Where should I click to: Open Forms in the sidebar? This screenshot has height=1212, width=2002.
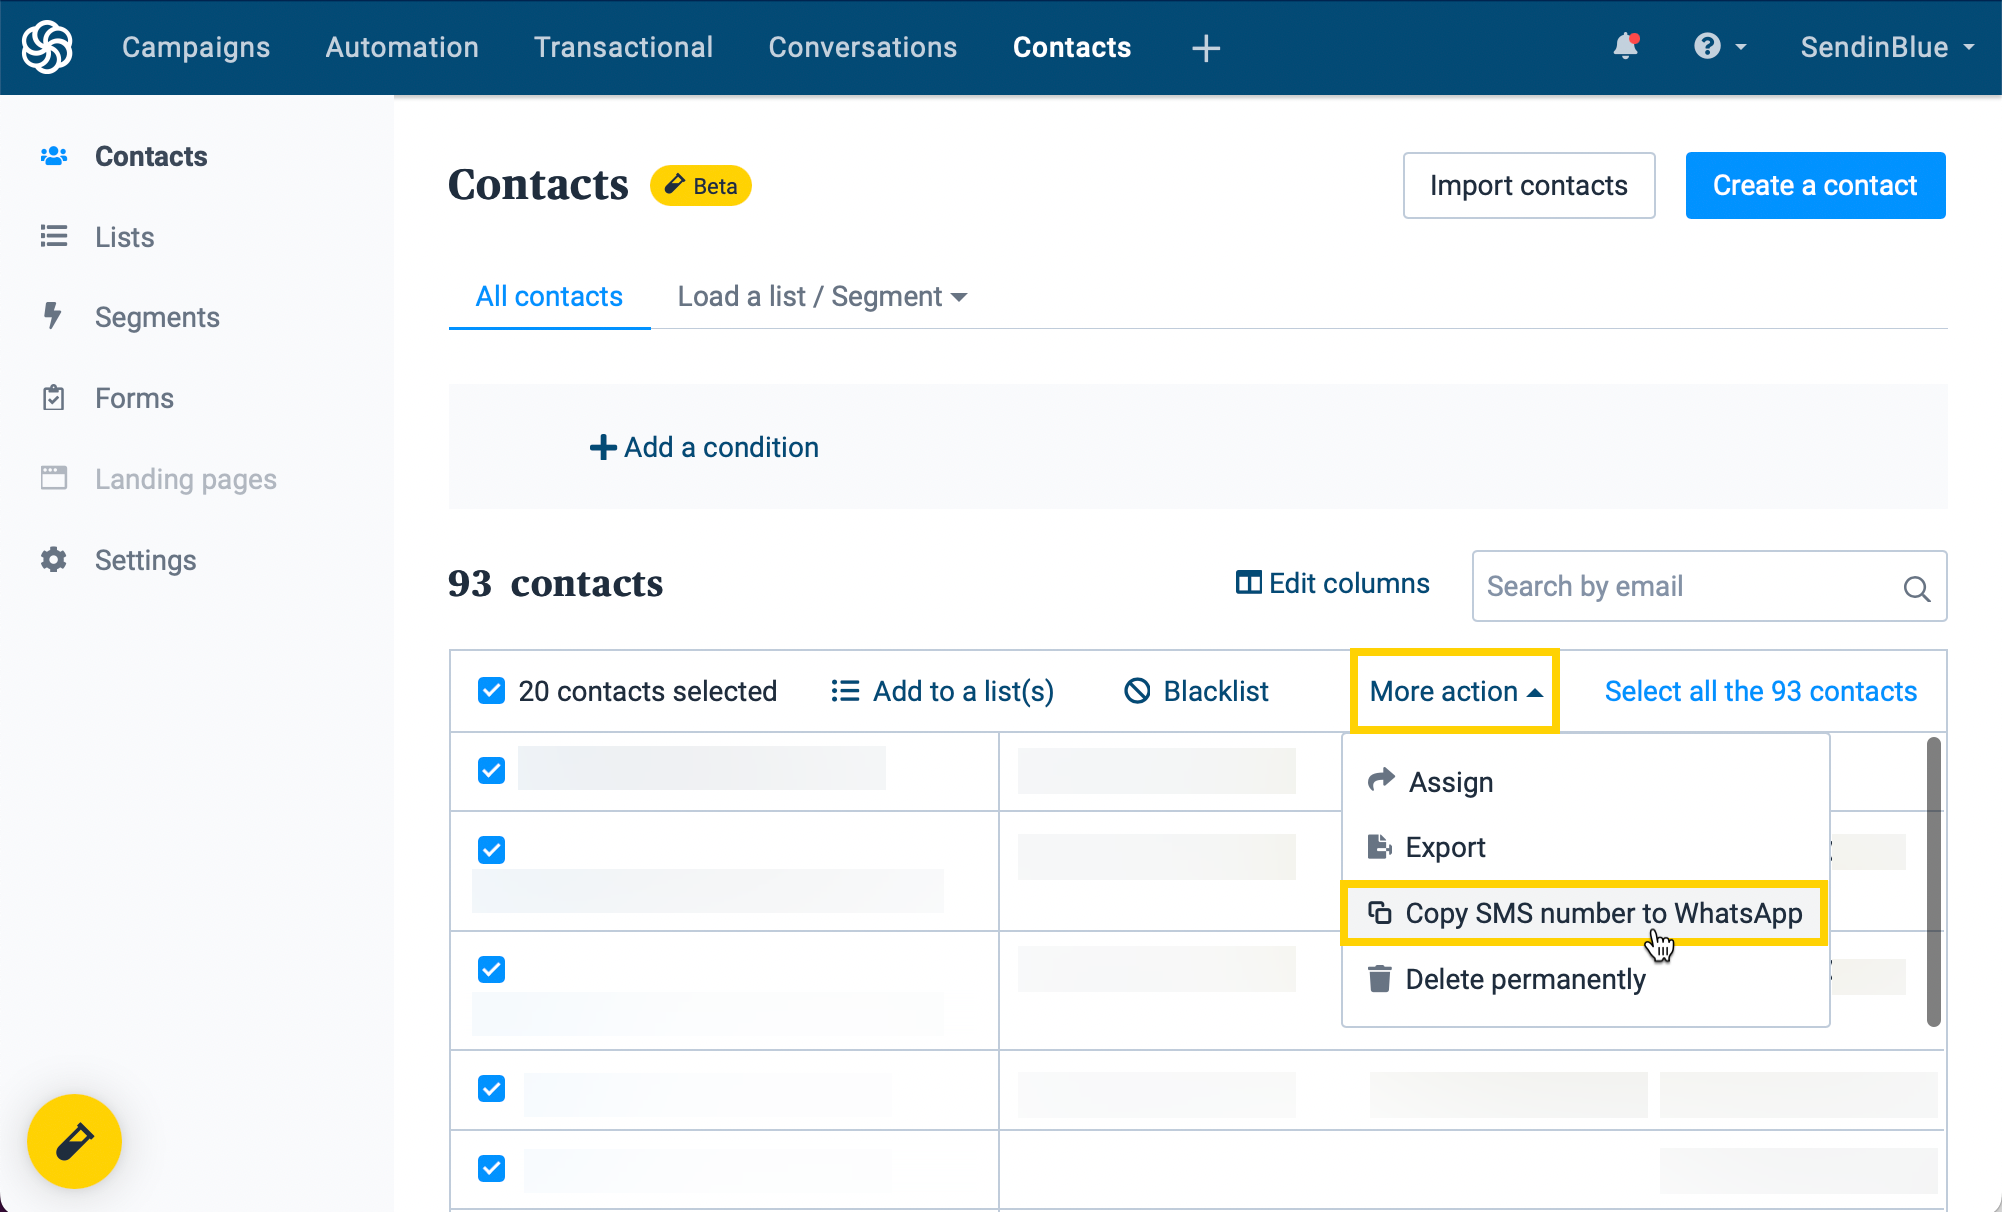pos(134,398)
